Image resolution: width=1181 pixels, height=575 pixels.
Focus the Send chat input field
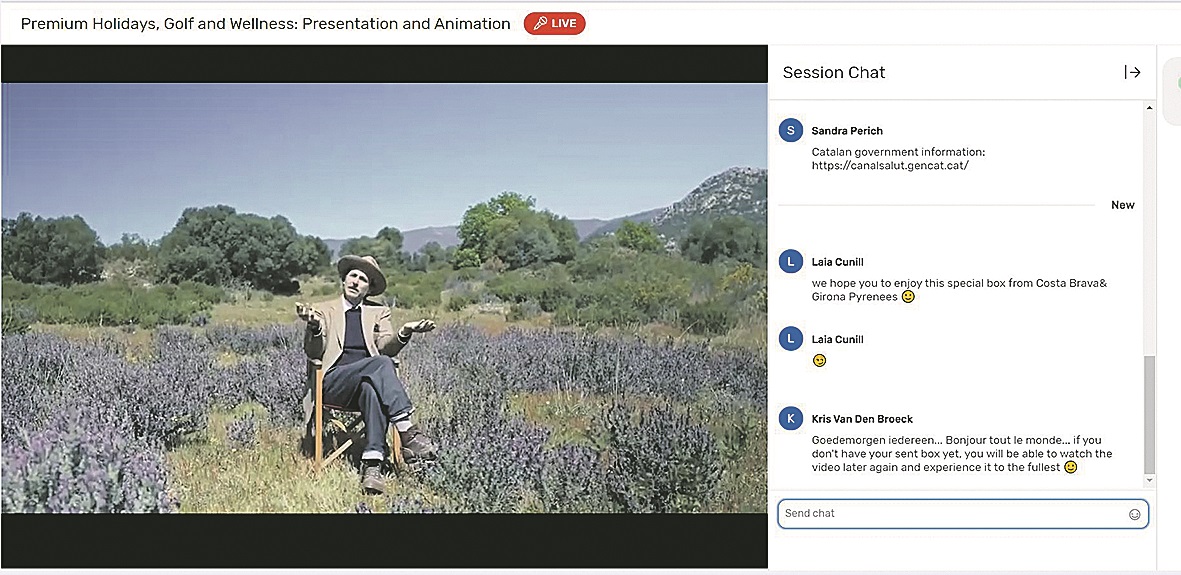pos(950,514)
